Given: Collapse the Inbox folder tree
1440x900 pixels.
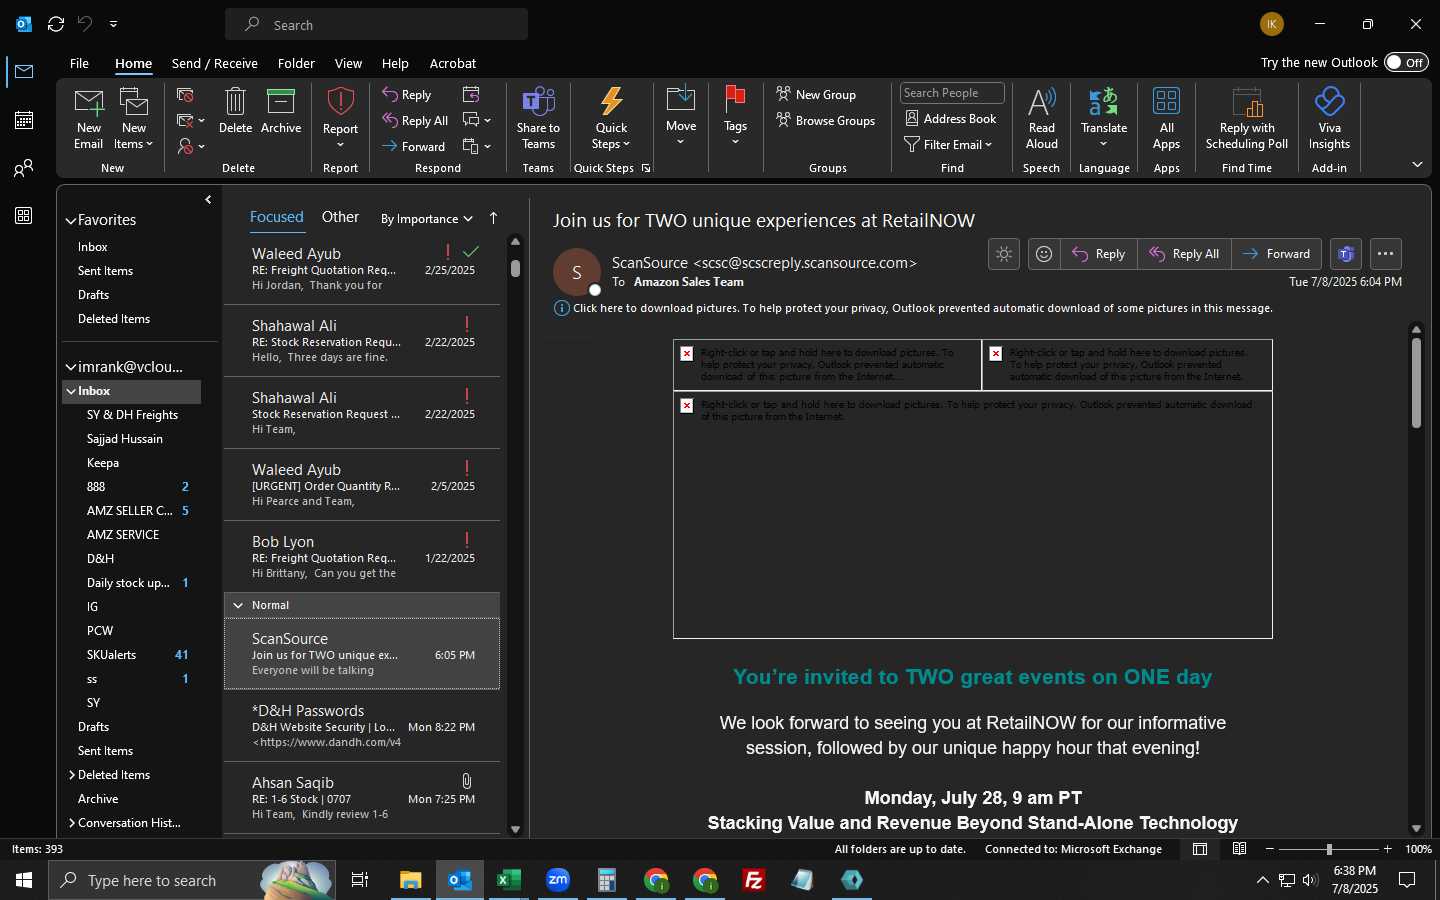Looking at the screenshot, I should (71, 391).
